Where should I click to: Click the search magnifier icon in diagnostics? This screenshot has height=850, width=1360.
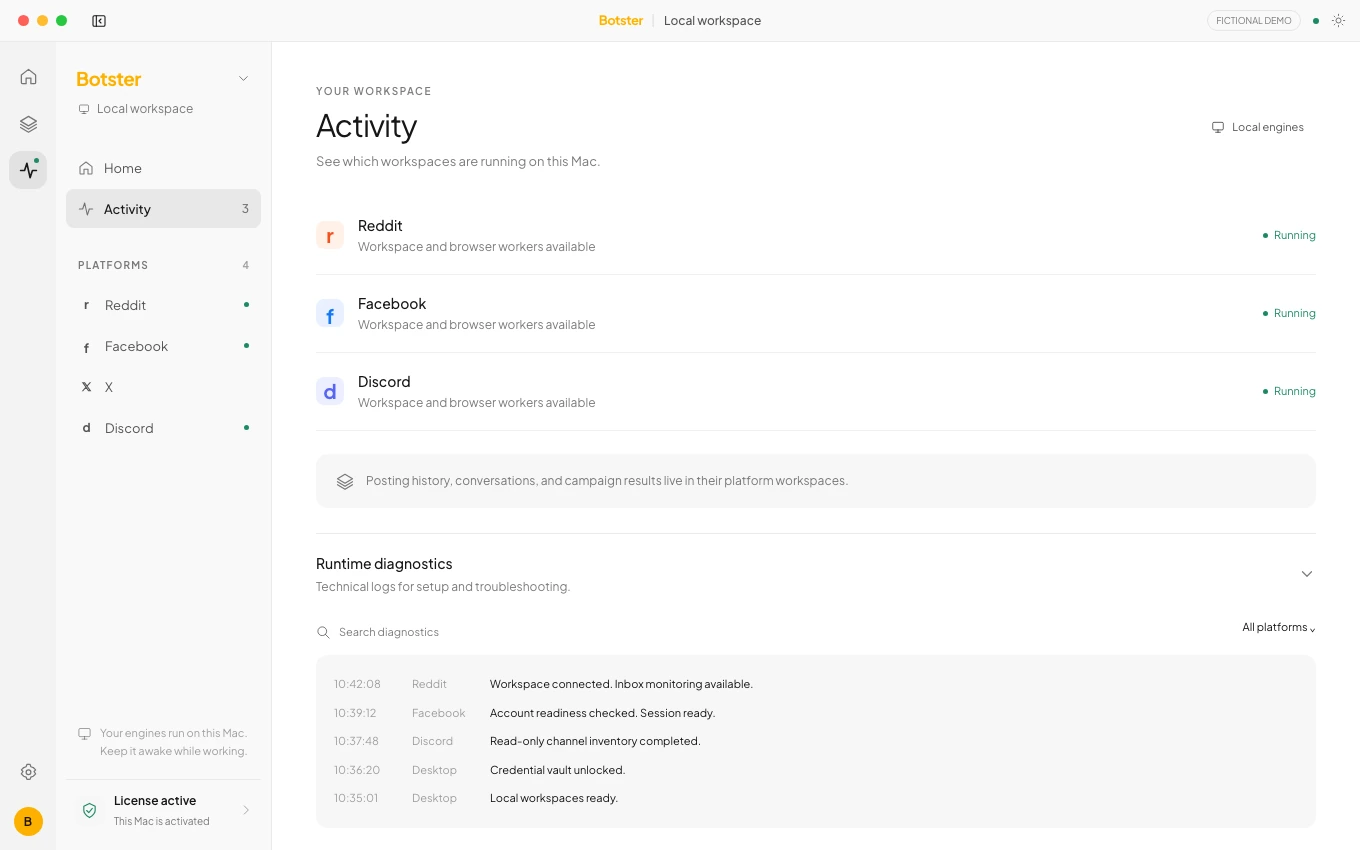point(323,632)
